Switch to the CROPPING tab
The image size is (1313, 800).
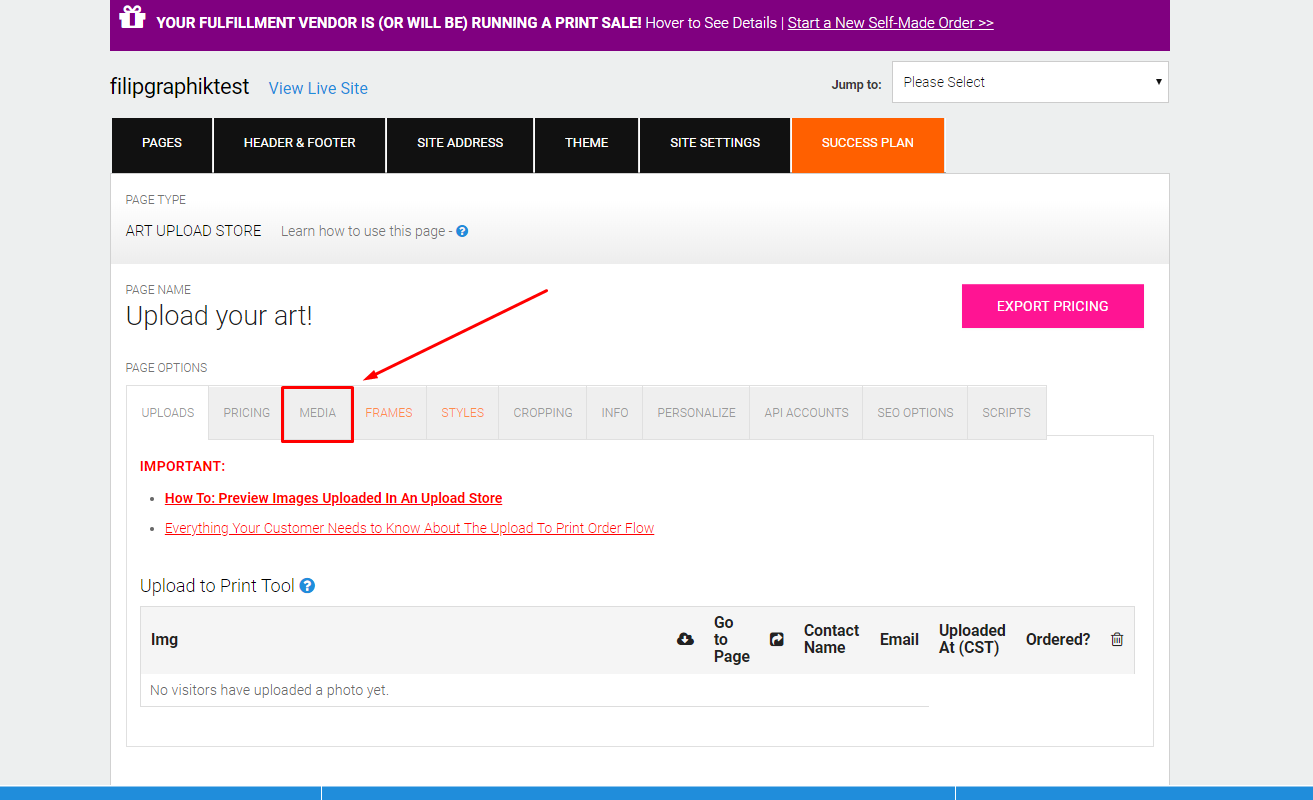tap(542, 412)
